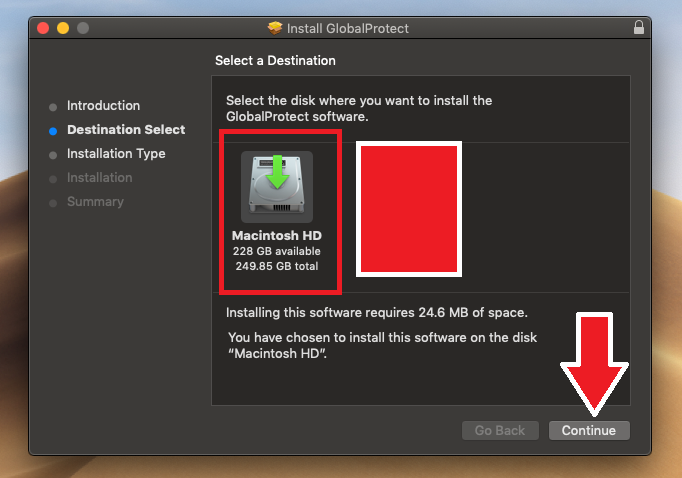Click the dimmed Installation step
The height and width of the screenshot is (478, 682).
tap(99, 178)
